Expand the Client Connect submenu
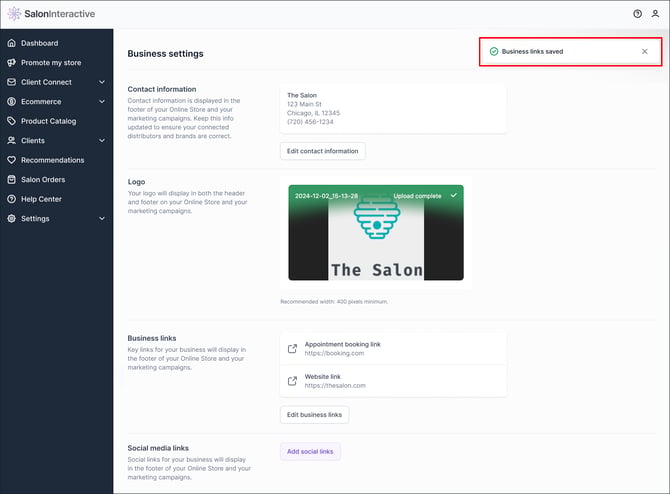The height and width of the screenshot is (494, 670). pyautogui.click(x=102, y=82)
